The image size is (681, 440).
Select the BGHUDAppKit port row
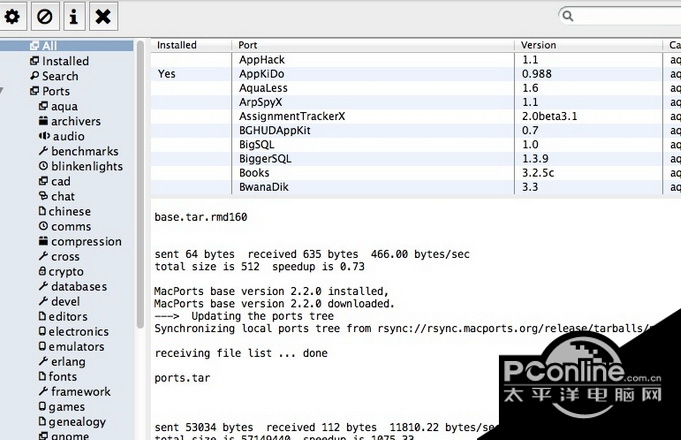point(416,130)
